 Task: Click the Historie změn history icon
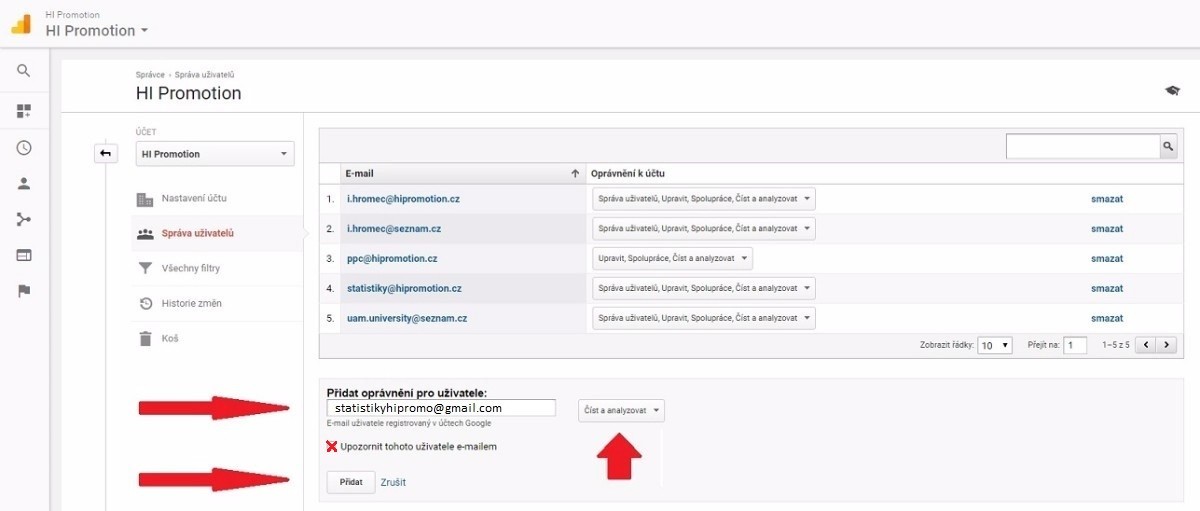pos(145,303)
